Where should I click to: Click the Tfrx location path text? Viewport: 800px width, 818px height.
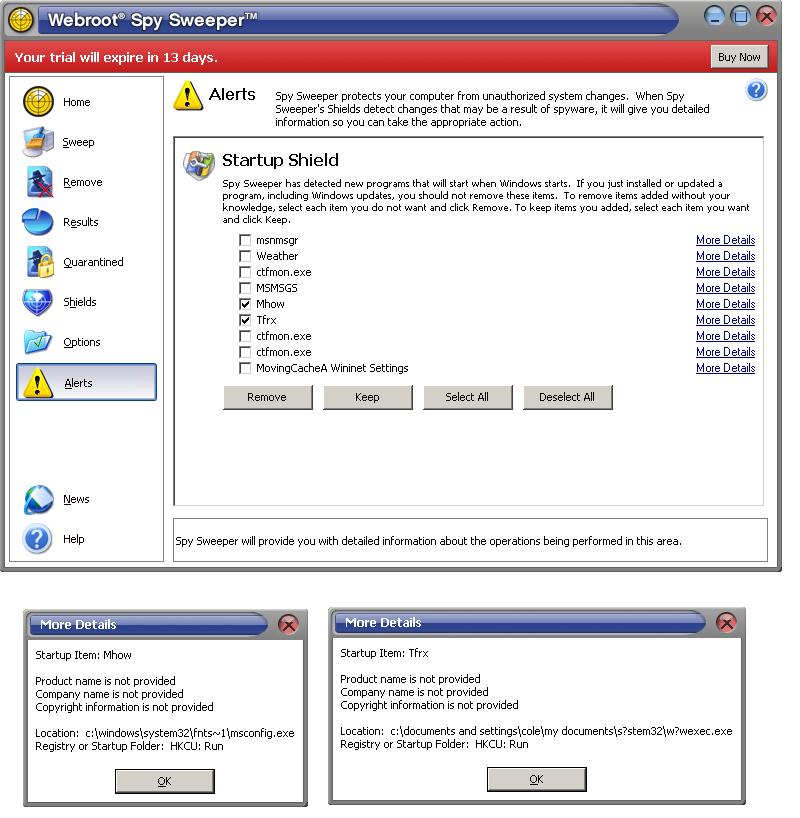(561, 731)
